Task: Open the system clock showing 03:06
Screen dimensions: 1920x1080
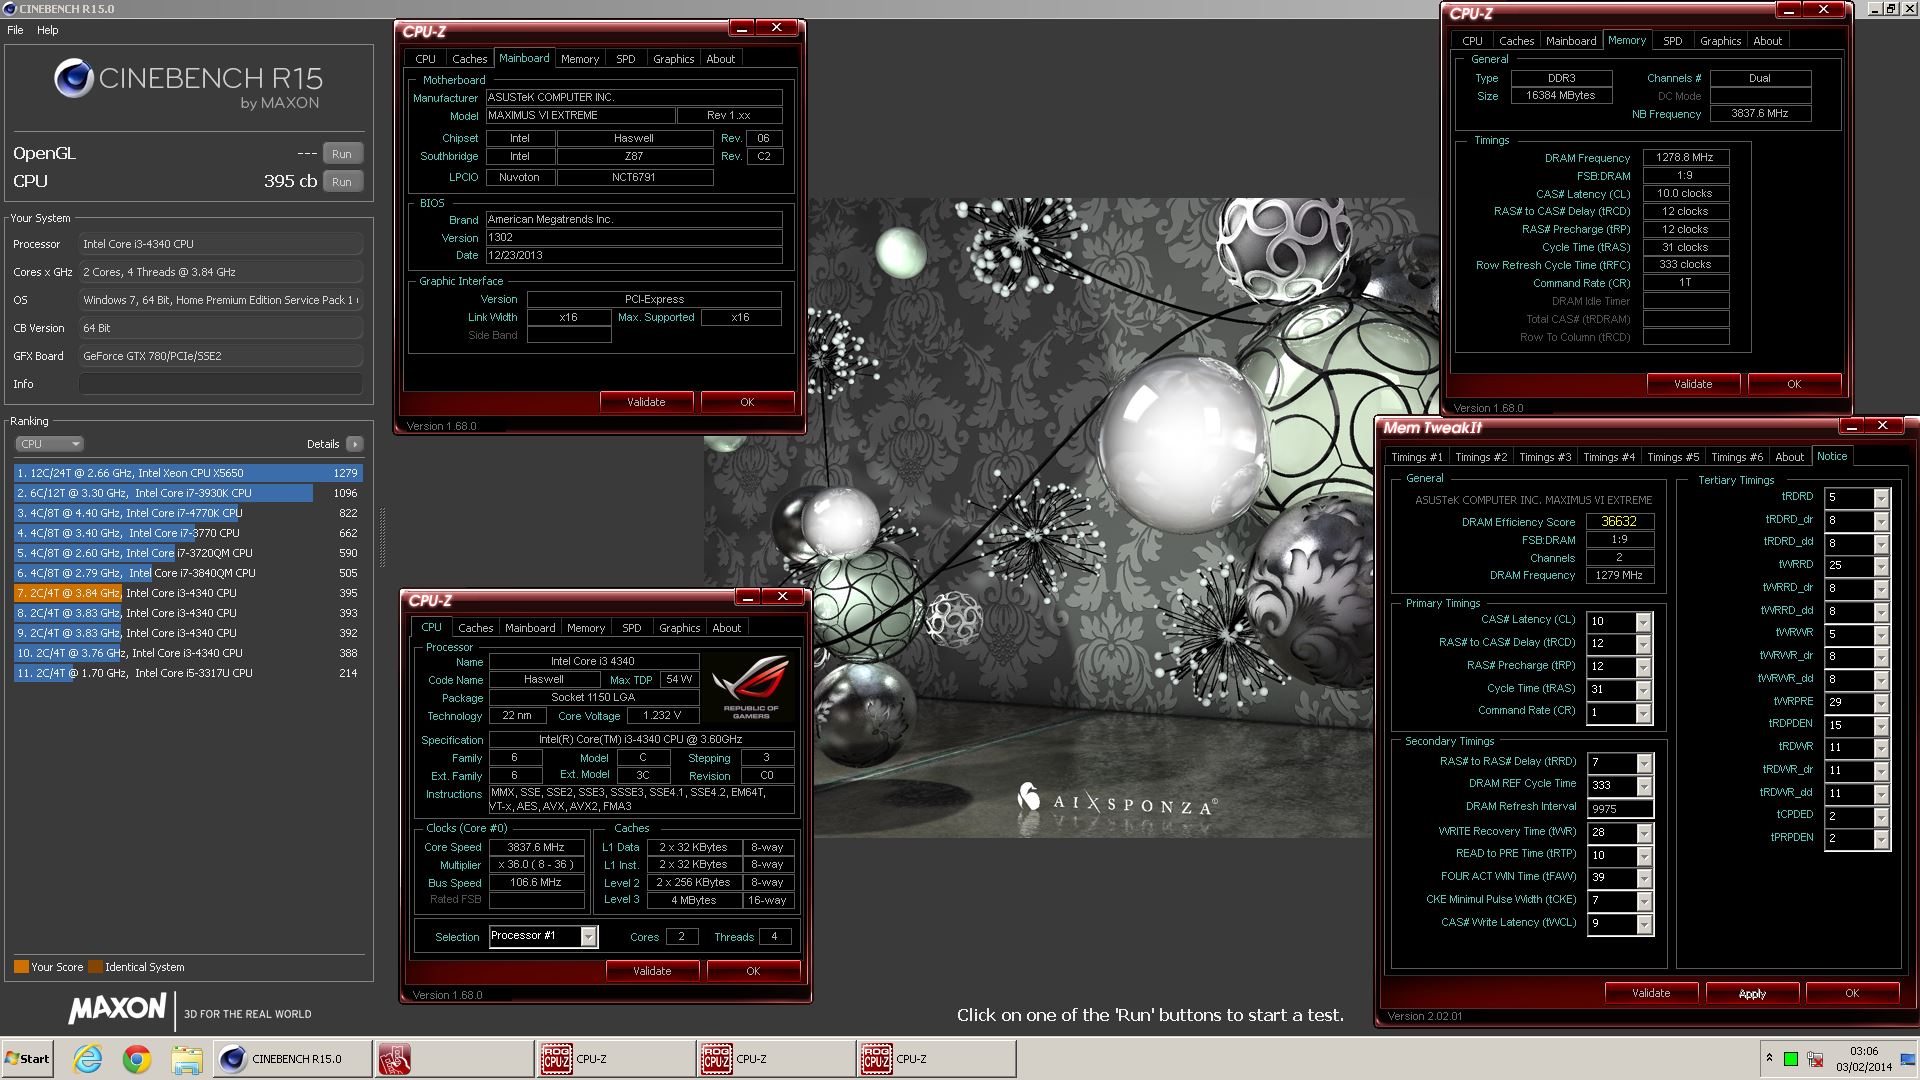Action: pos(1863,1059)
